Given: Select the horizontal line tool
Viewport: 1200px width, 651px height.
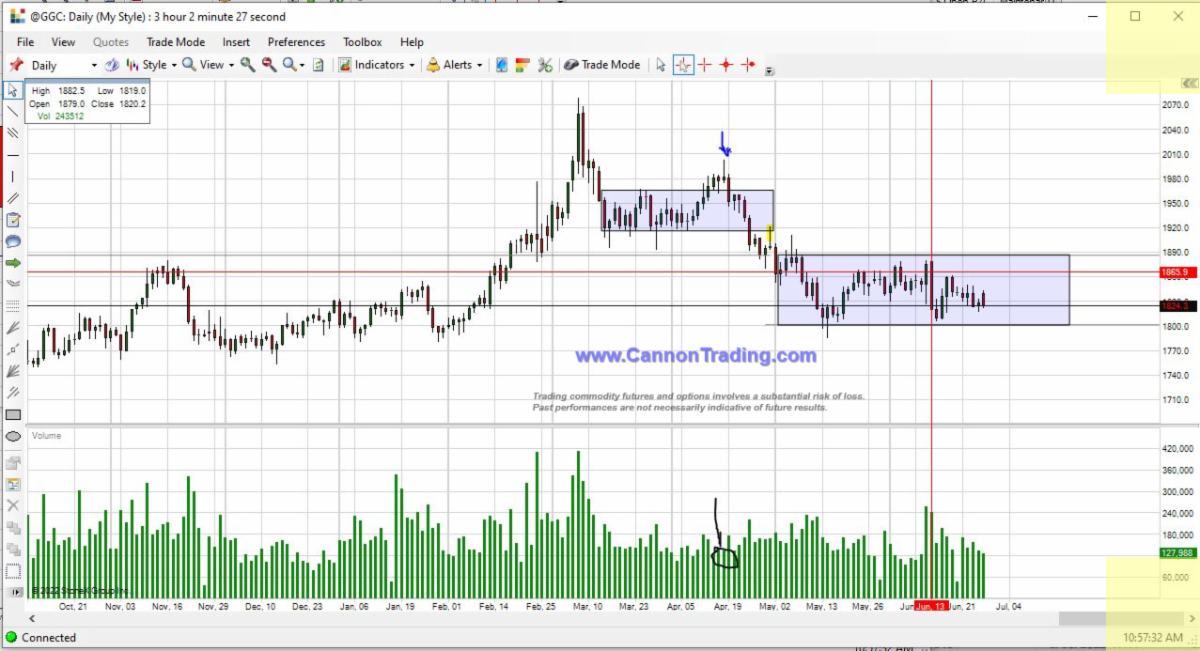Looking at the screenshot, I should coord(13,155).
